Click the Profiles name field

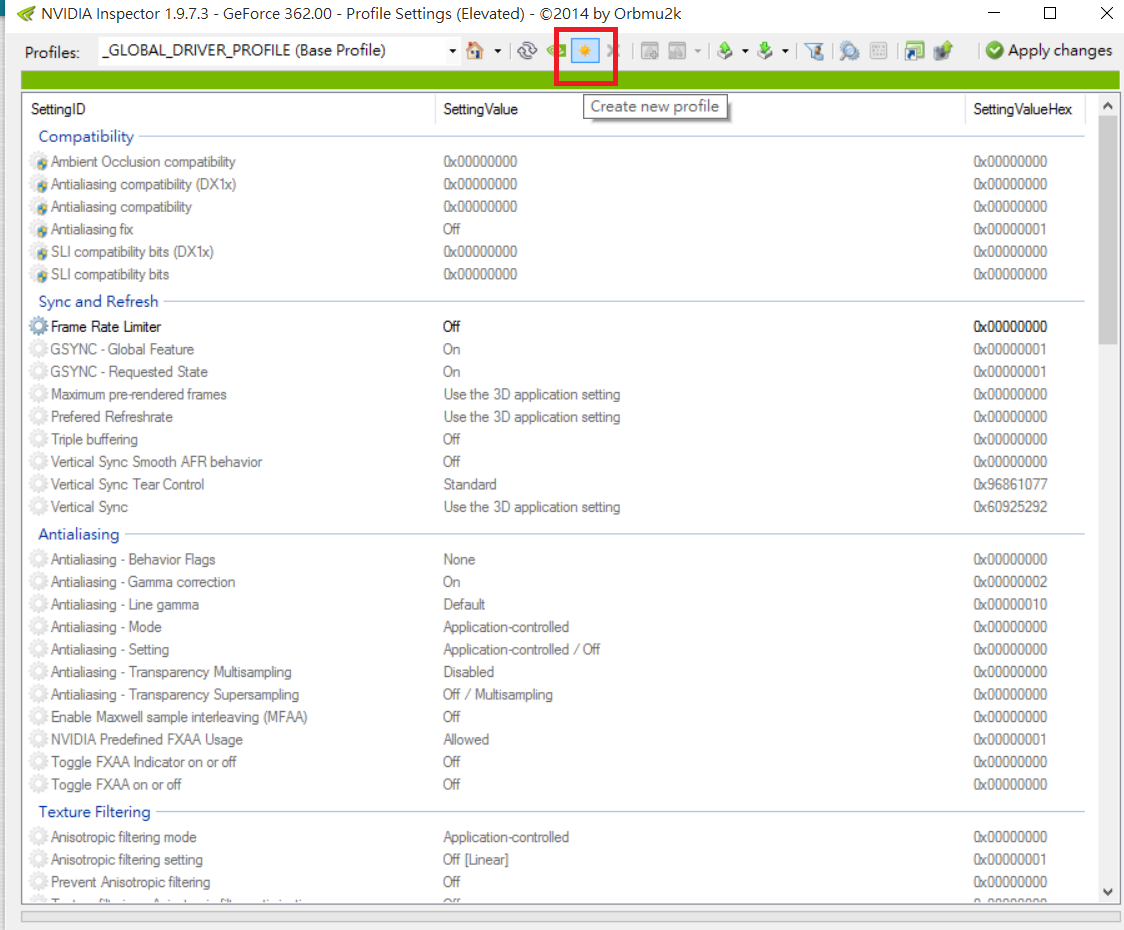[x=272, y=51]
